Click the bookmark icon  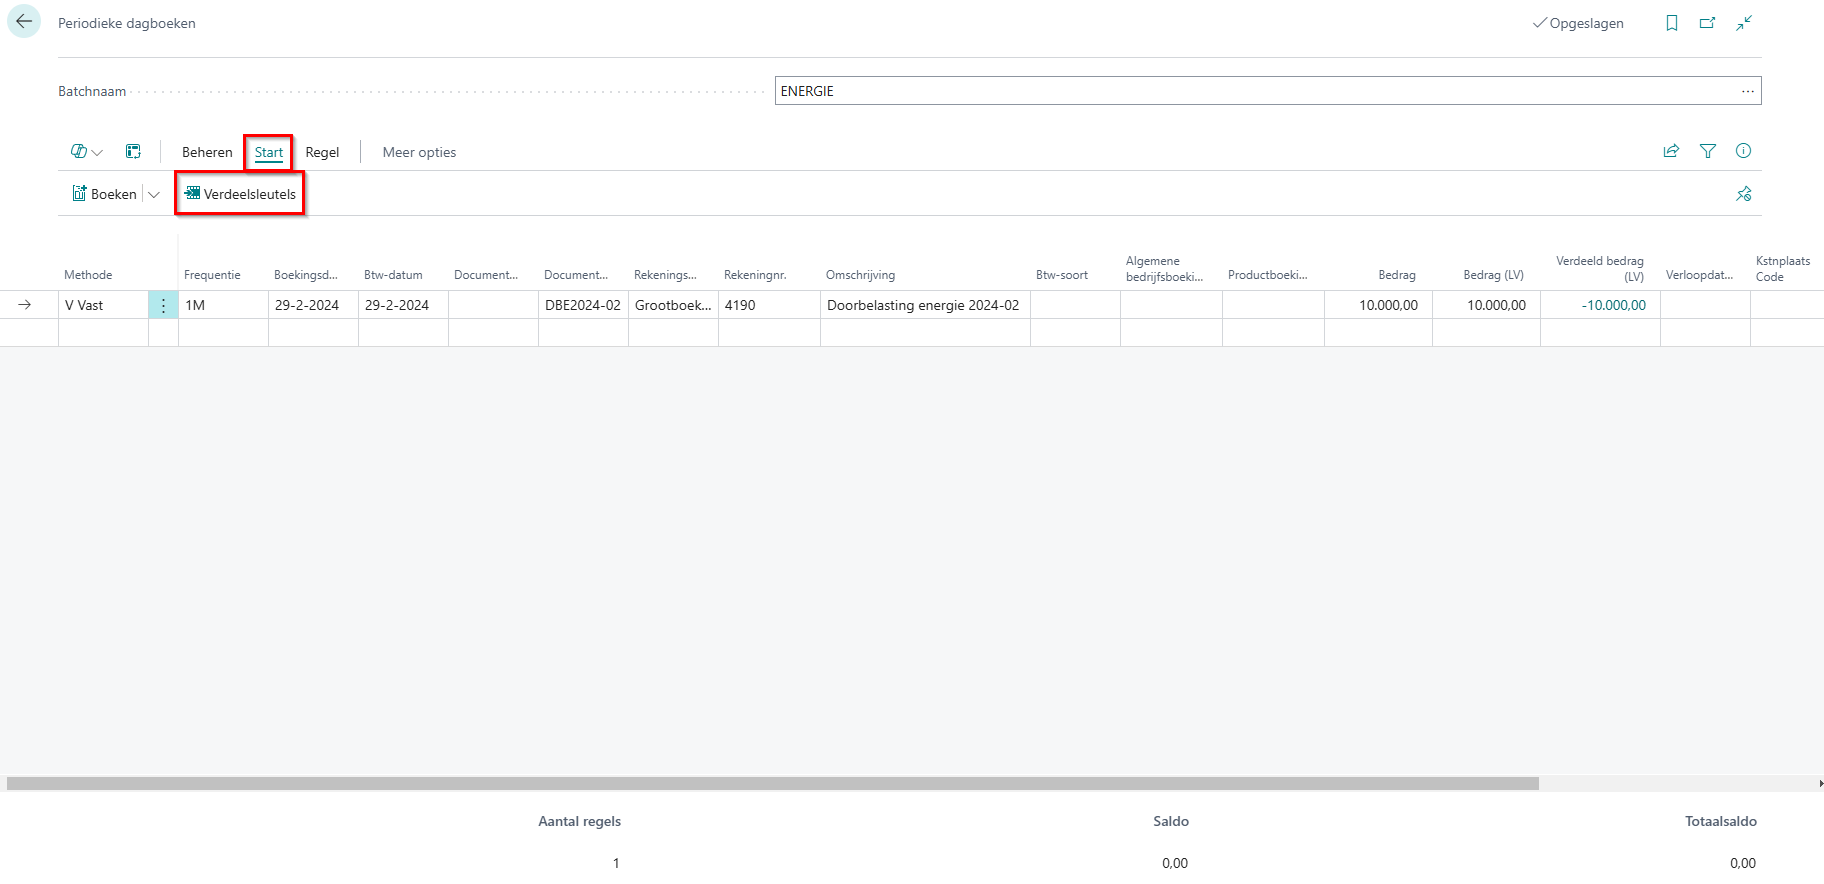[1672, 23]
